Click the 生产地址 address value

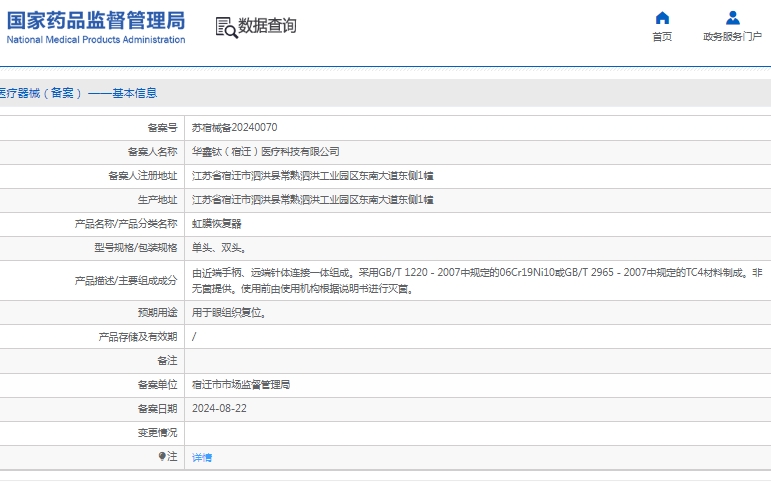(x=313, y=200)
